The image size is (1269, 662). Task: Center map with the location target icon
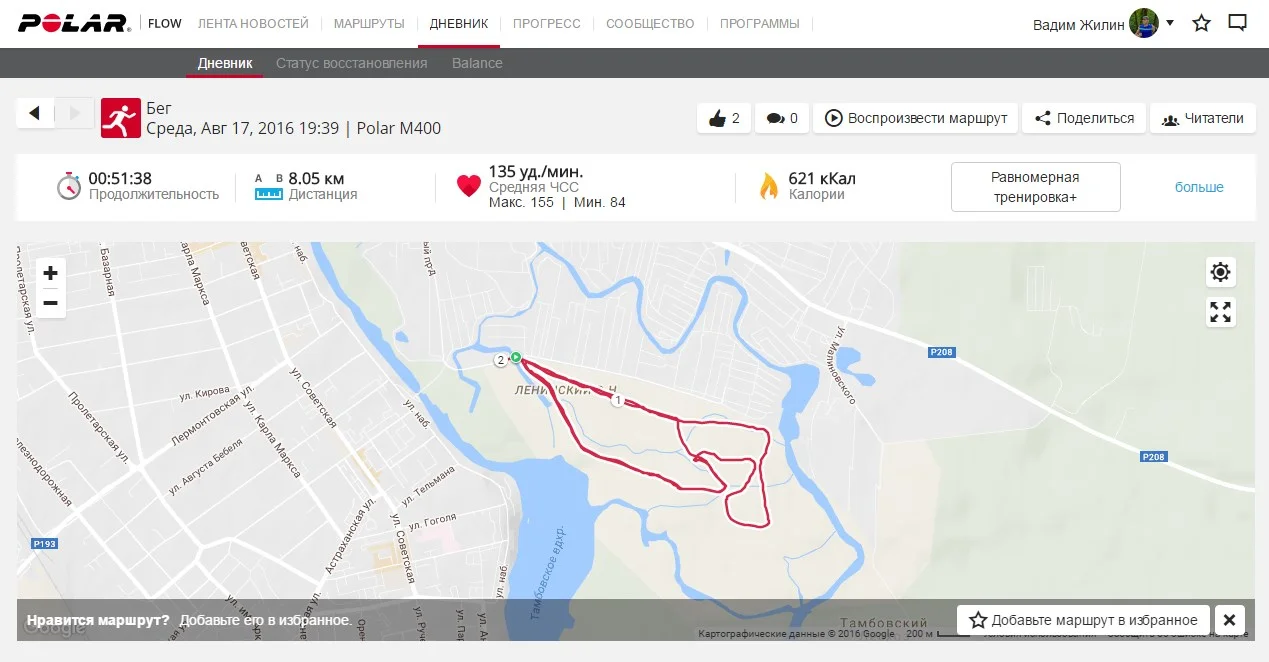point(1220,271)
